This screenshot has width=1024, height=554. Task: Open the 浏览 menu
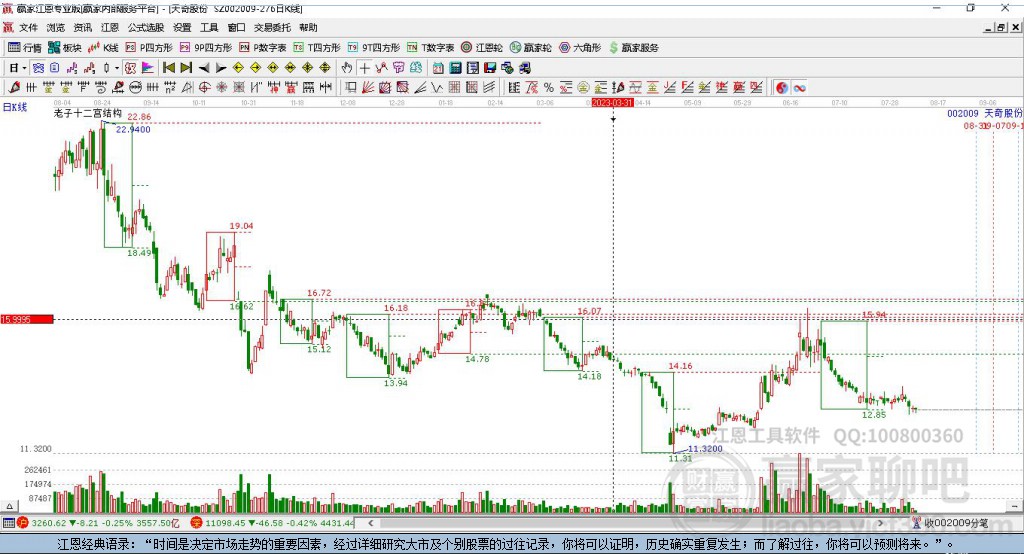56,27
